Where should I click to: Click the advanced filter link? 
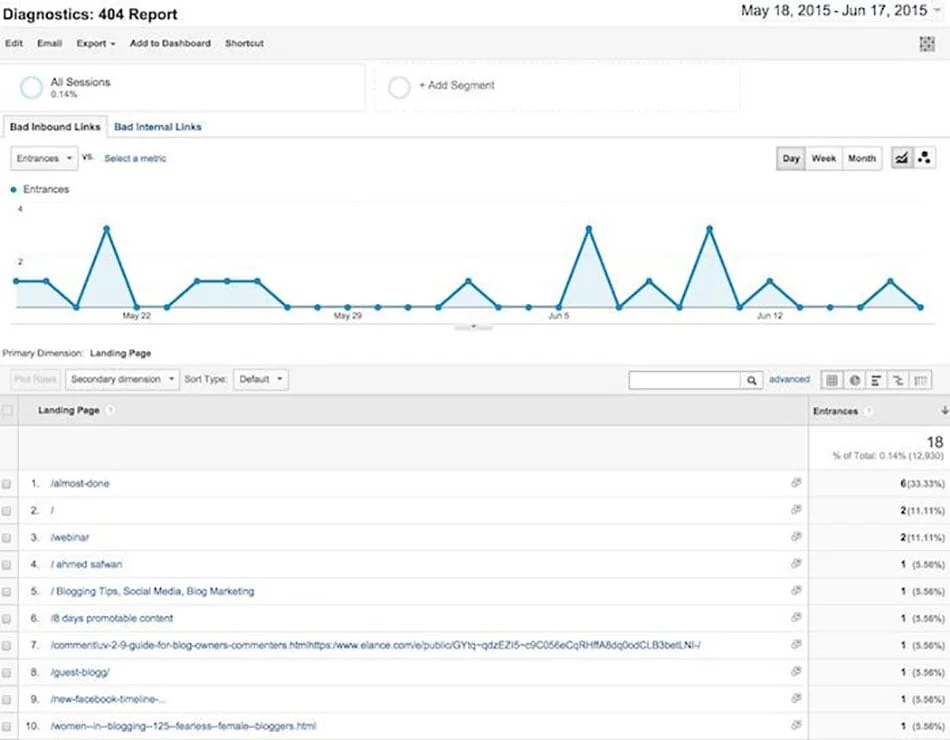790,379
